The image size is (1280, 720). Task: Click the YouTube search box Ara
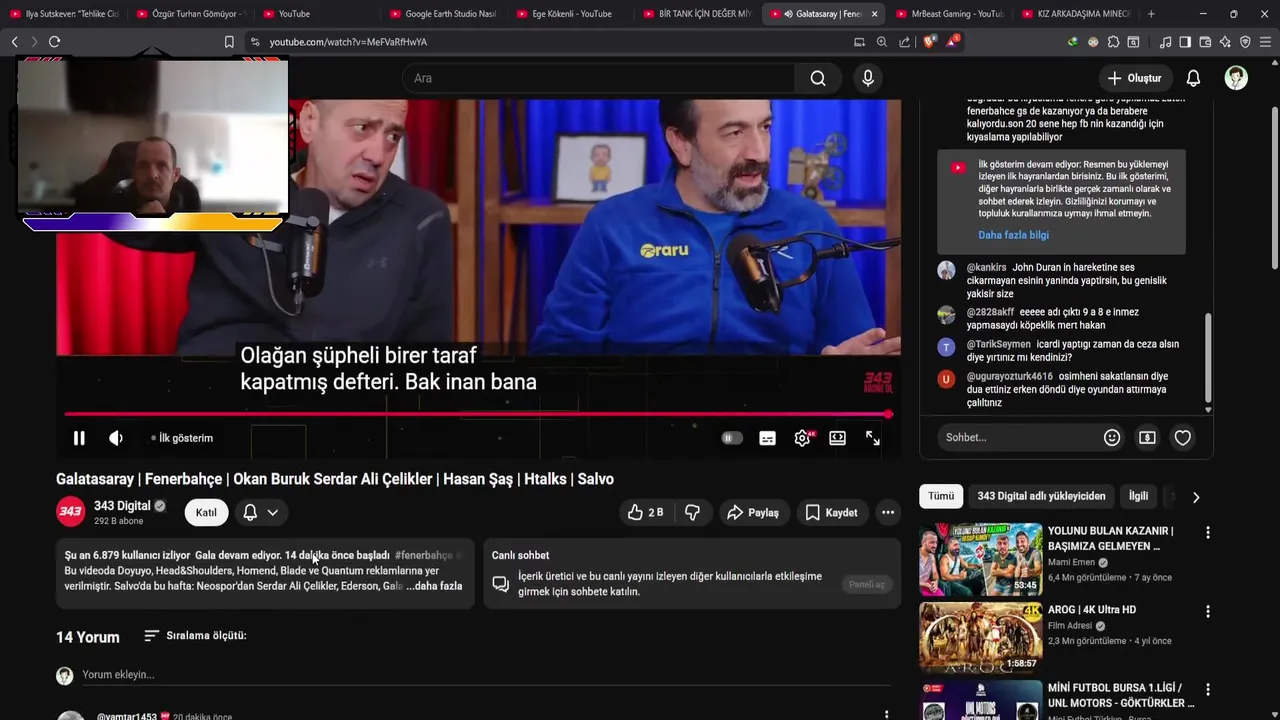coord(598,78)
